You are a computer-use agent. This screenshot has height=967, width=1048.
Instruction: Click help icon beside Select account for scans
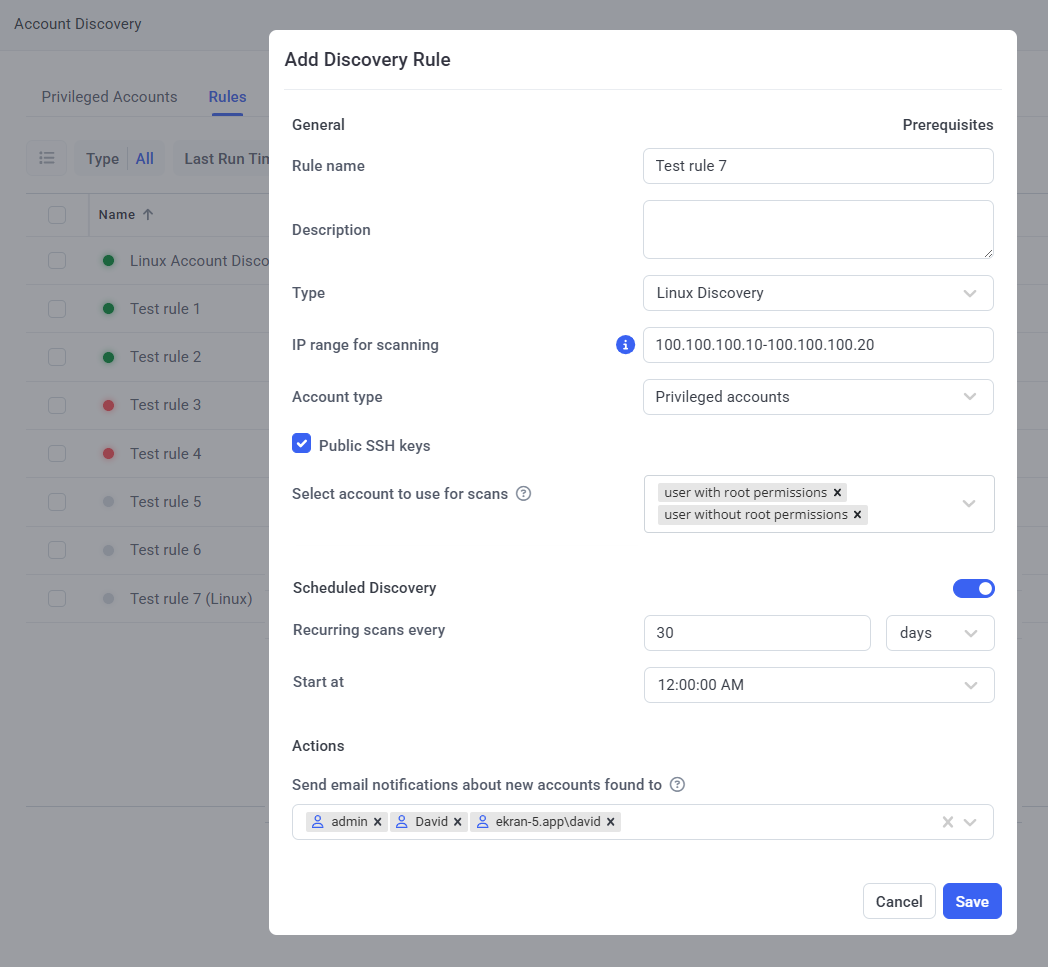click(523, 493)
